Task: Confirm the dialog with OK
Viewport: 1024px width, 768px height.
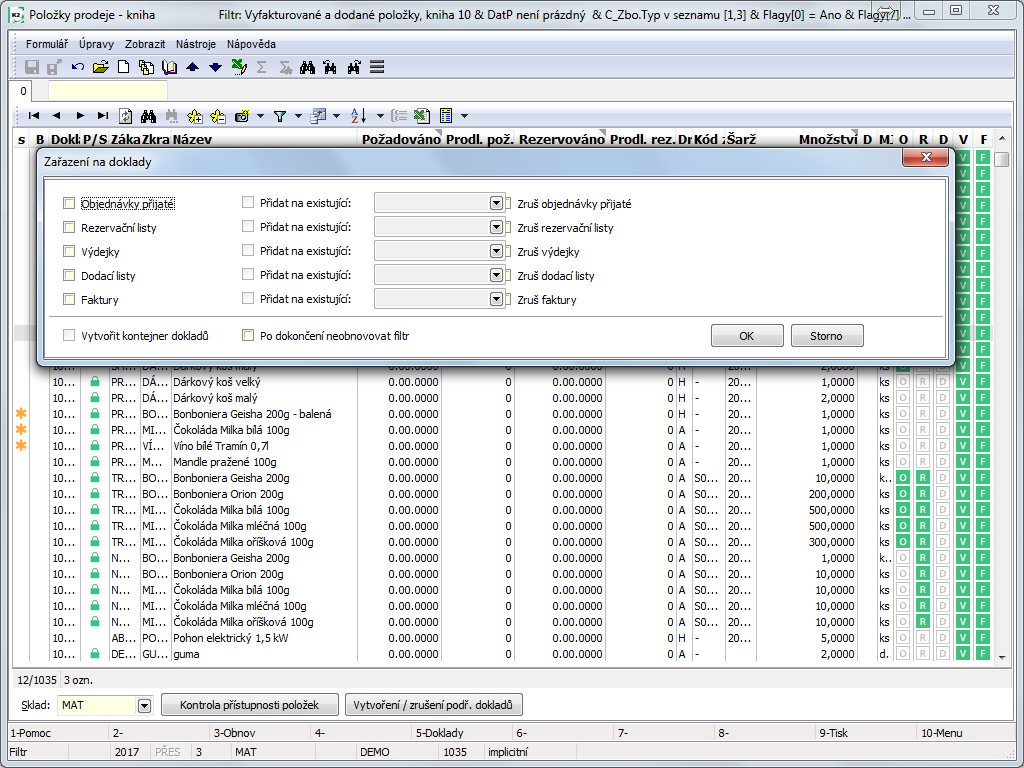Action: pos(746,336)
